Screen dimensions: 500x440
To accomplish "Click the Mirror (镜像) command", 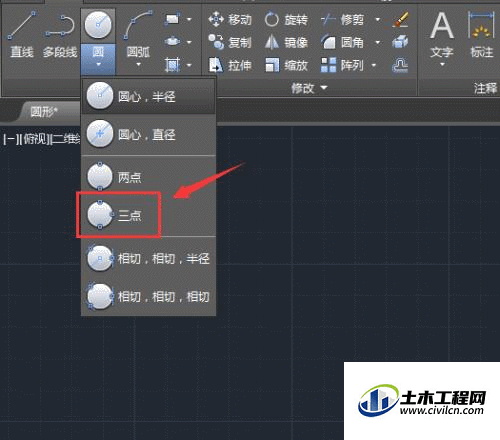I will [286, 42].
